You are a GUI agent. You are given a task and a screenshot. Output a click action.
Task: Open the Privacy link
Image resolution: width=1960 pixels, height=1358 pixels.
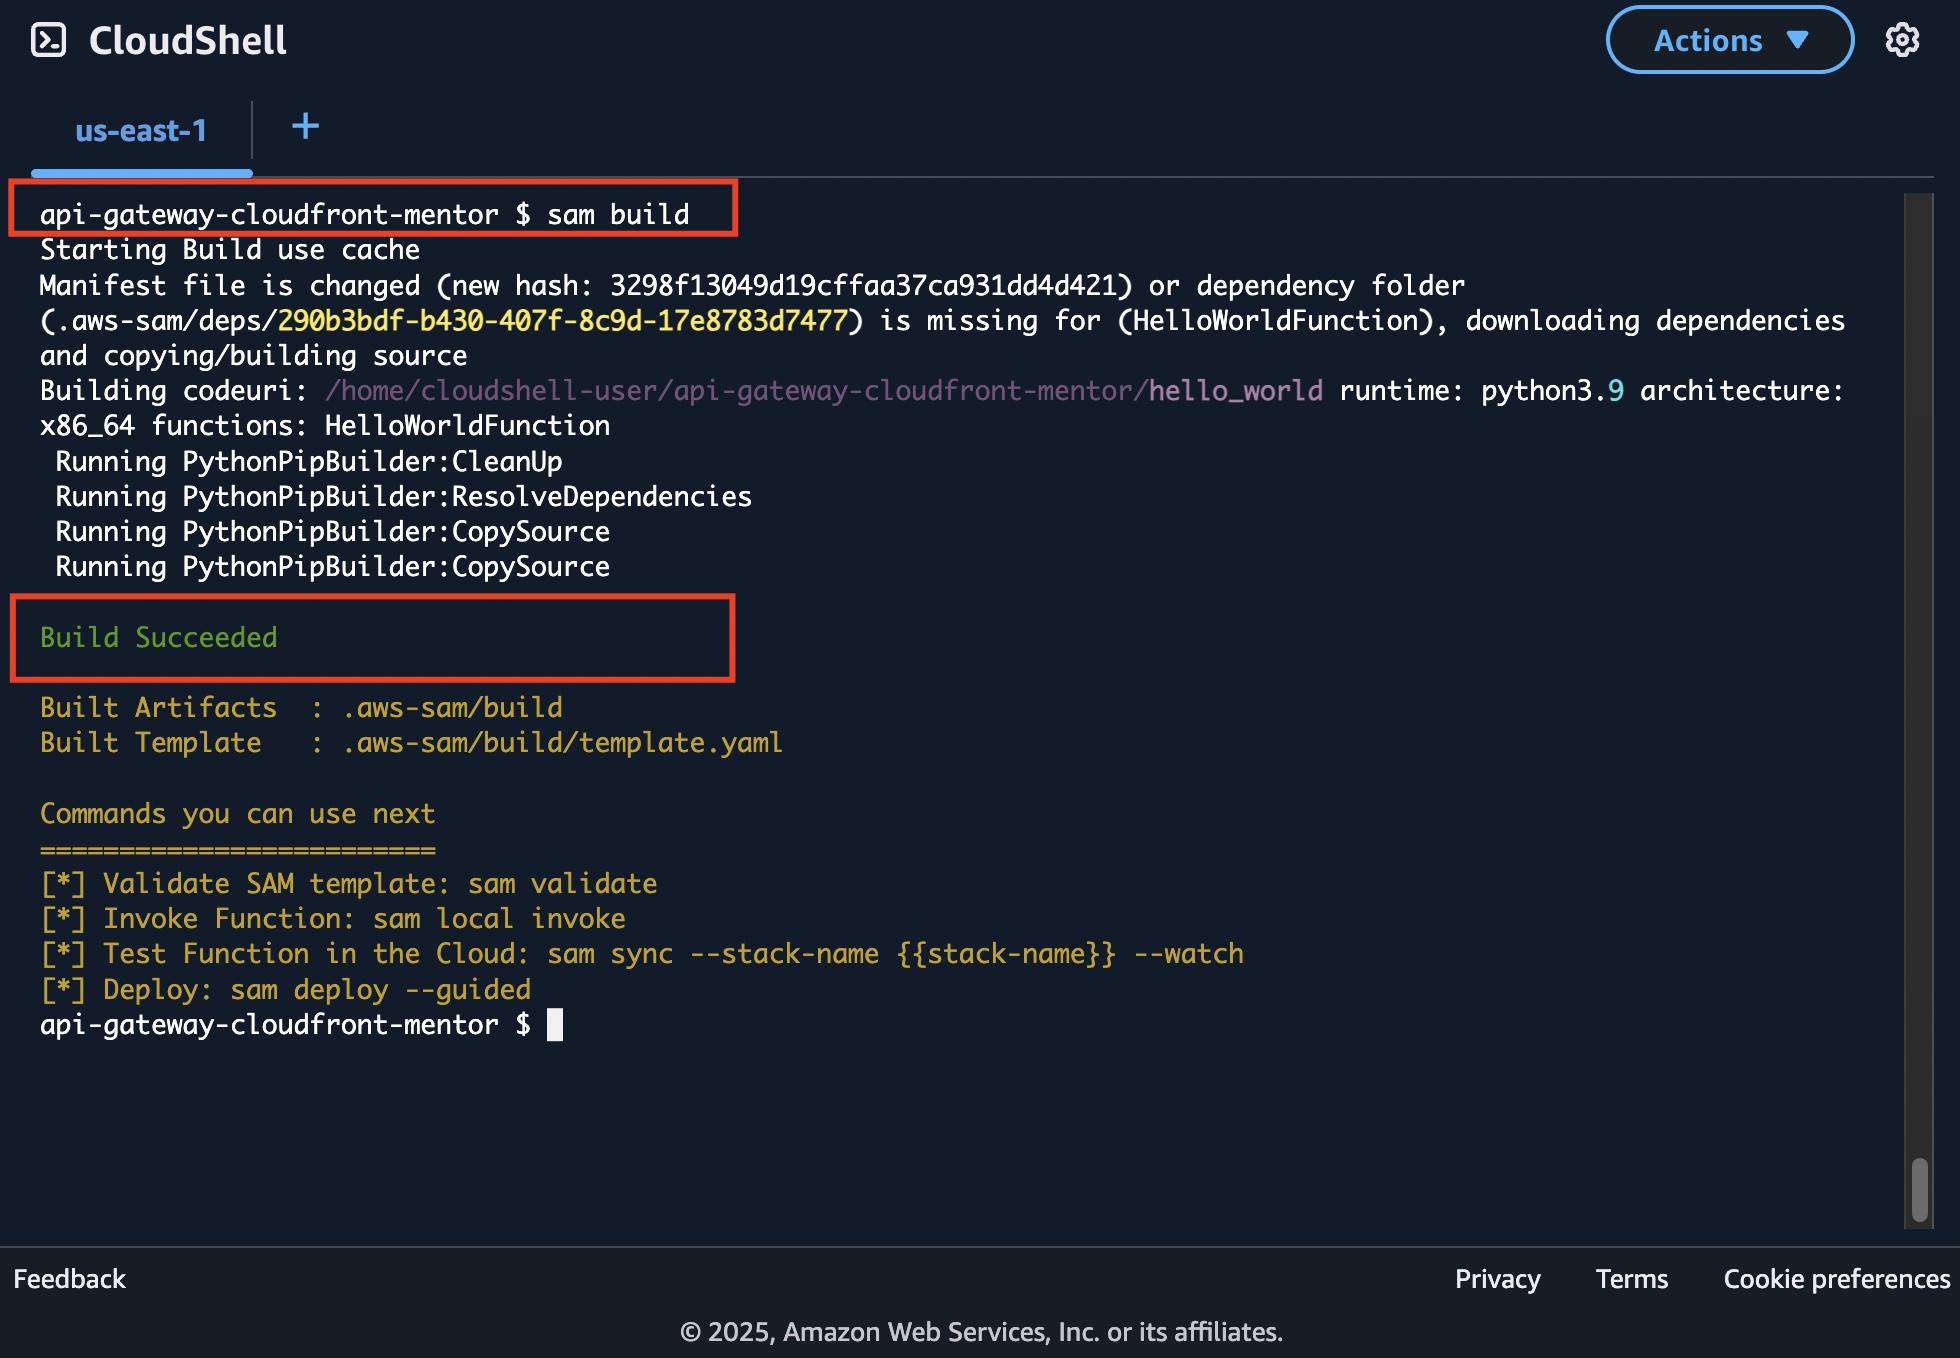click(1497, 1279)
